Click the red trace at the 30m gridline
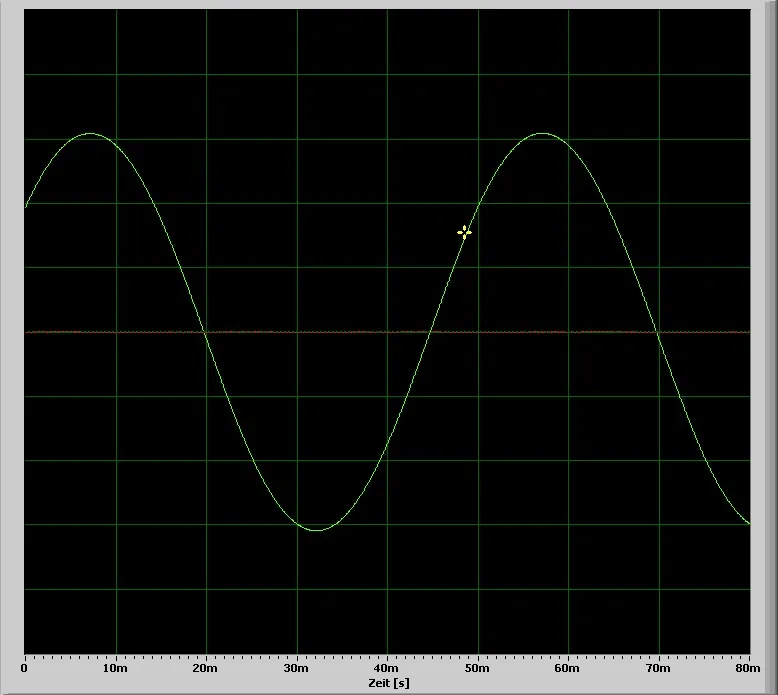The height and width of the screenshot is (695, 778). point(297,332)
